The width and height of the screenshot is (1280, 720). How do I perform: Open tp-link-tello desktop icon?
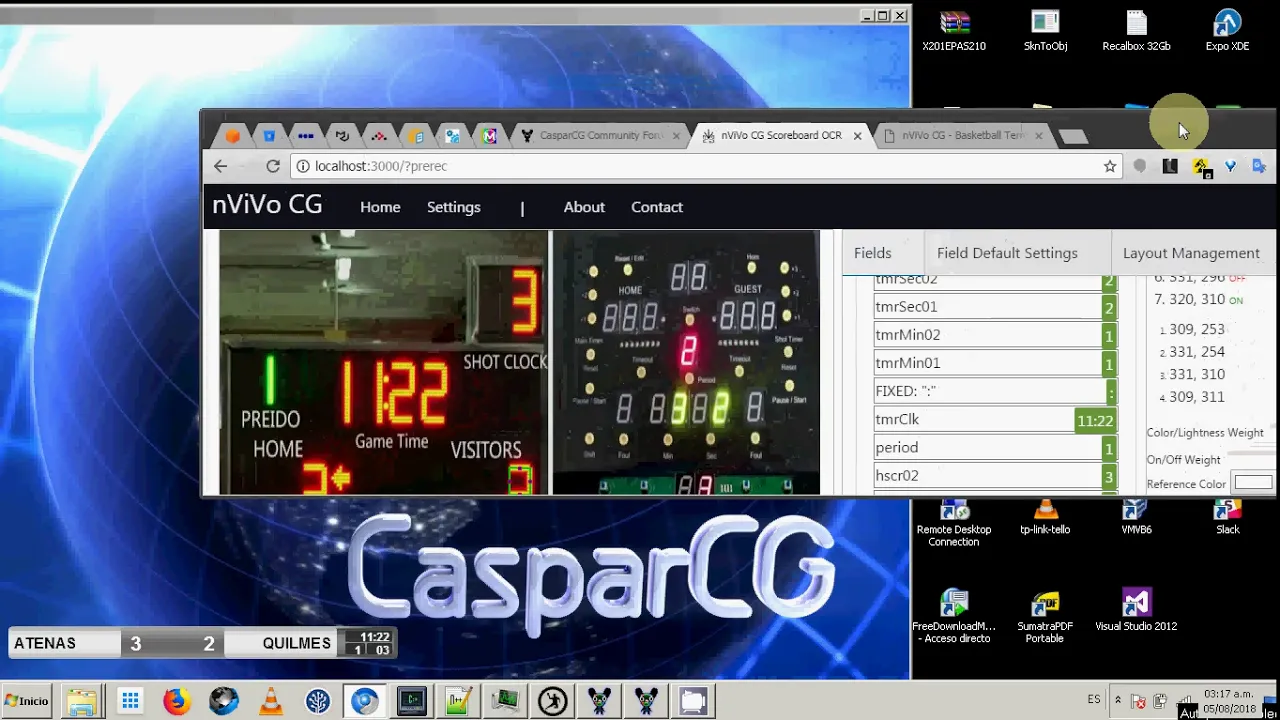coord(1045,515)
